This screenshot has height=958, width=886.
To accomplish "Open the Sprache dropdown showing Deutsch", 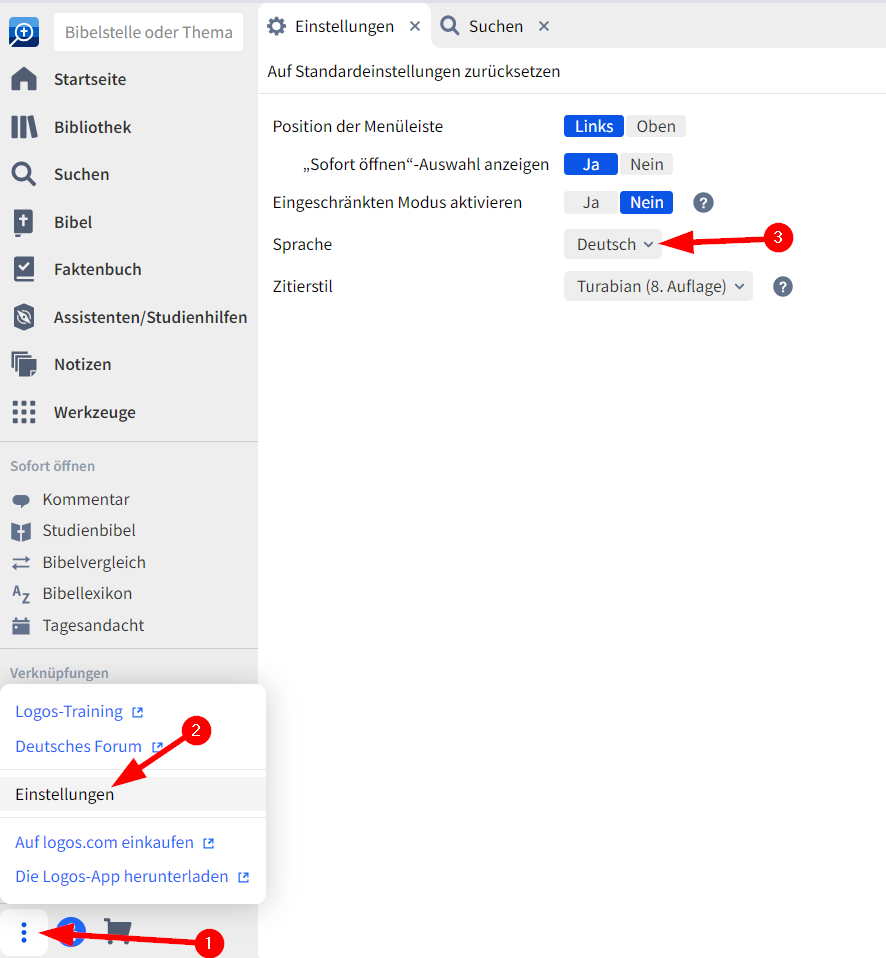I will click(x=613, y=244).
